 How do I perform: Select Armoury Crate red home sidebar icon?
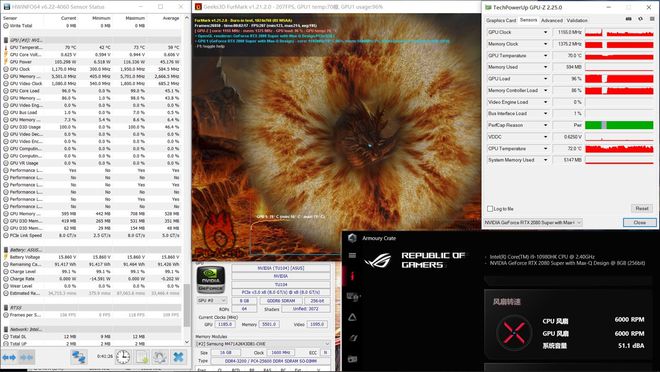[352, 276]
